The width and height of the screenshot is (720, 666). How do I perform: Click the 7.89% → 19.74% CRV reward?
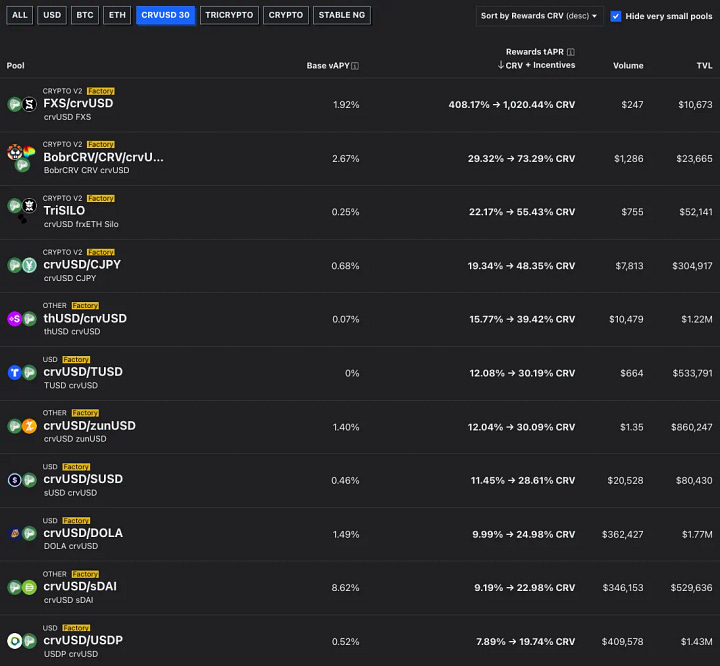(525, 642)
